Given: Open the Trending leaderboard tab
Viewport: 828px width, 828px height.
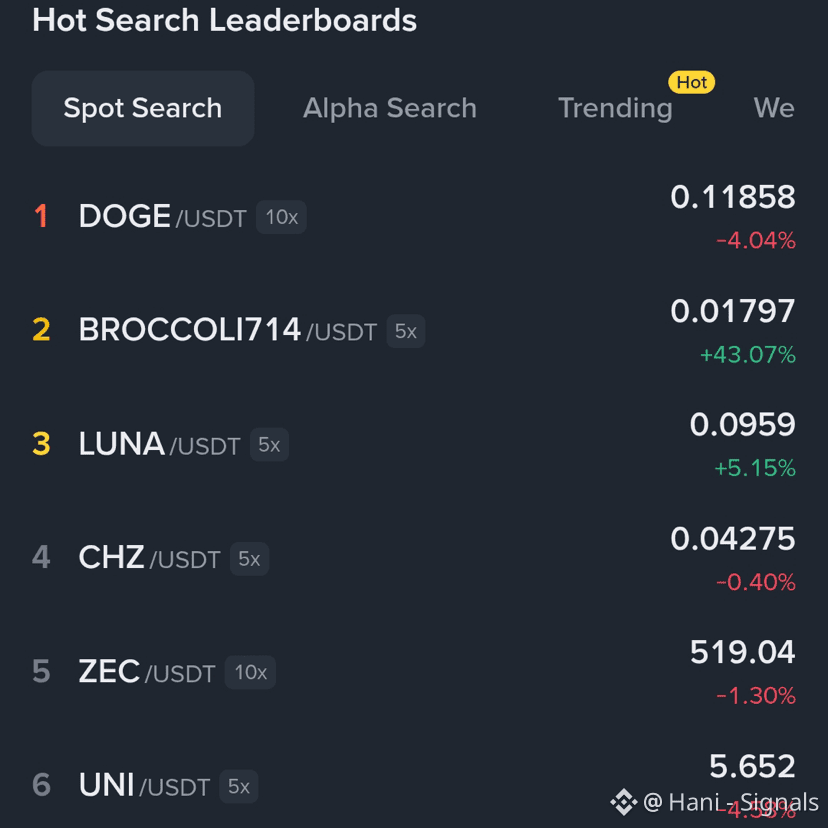Looking at the screenshot, I should click(615, 108).
